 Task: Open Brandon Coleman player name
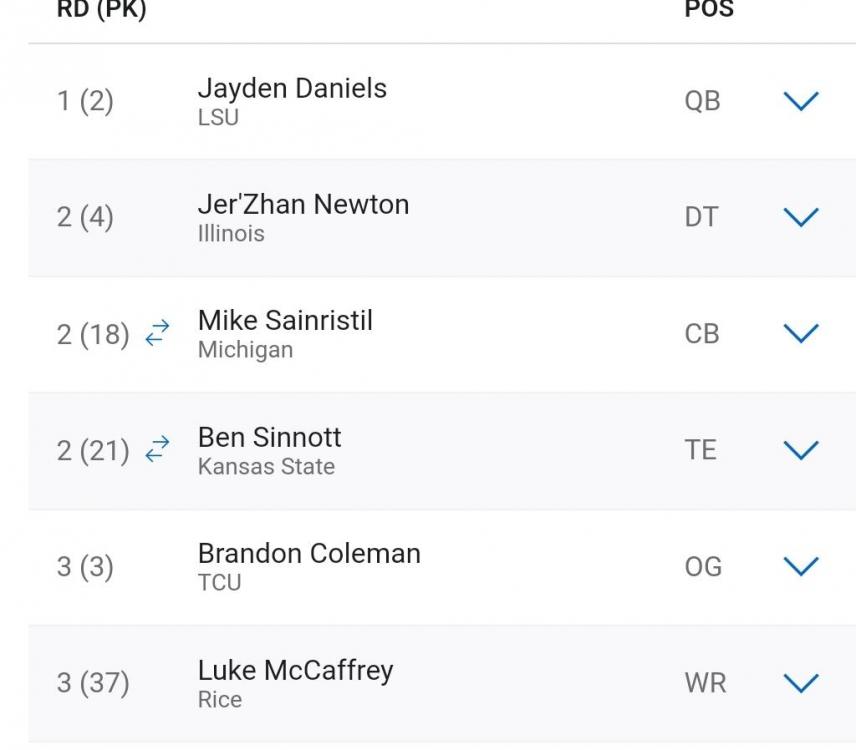(x=309, y=553)
